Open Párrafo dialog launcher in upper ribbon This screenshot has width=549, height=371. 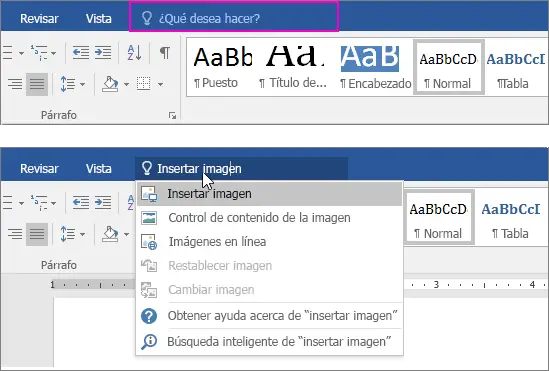(172, 115)
